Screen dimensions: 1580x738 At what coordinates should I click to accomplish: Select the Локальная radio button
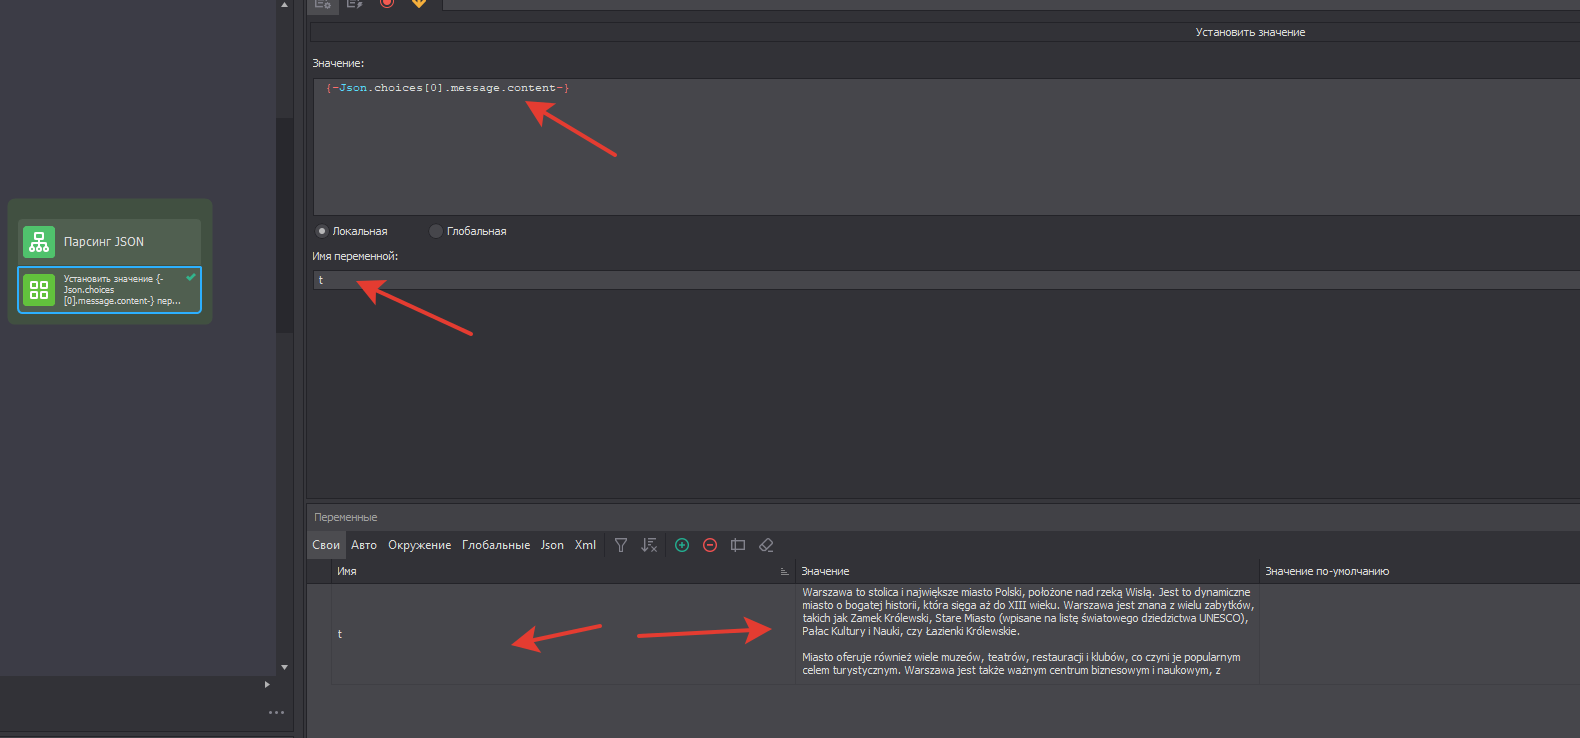click(322, 231)
